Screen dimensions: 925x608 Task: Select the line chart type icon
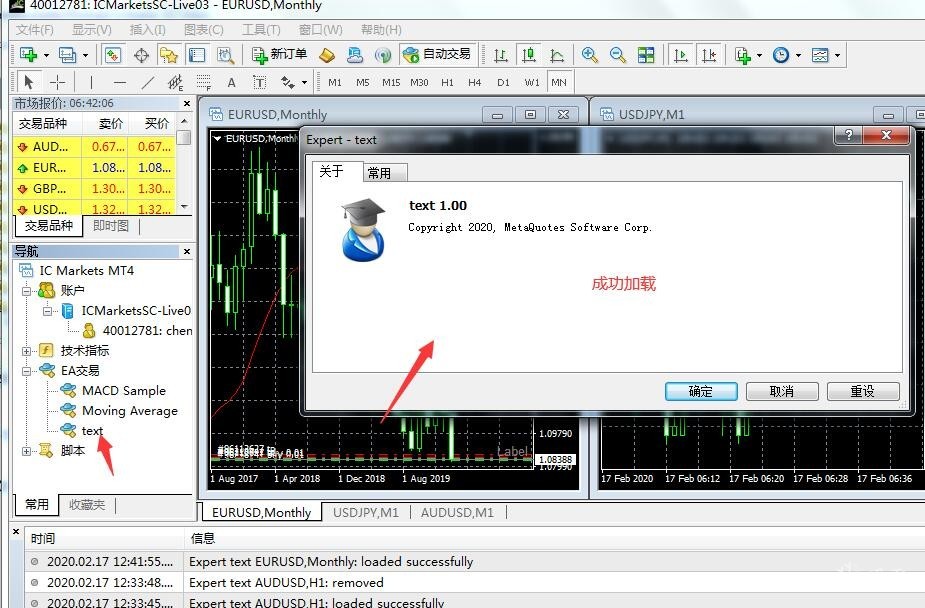coord(556,55)
